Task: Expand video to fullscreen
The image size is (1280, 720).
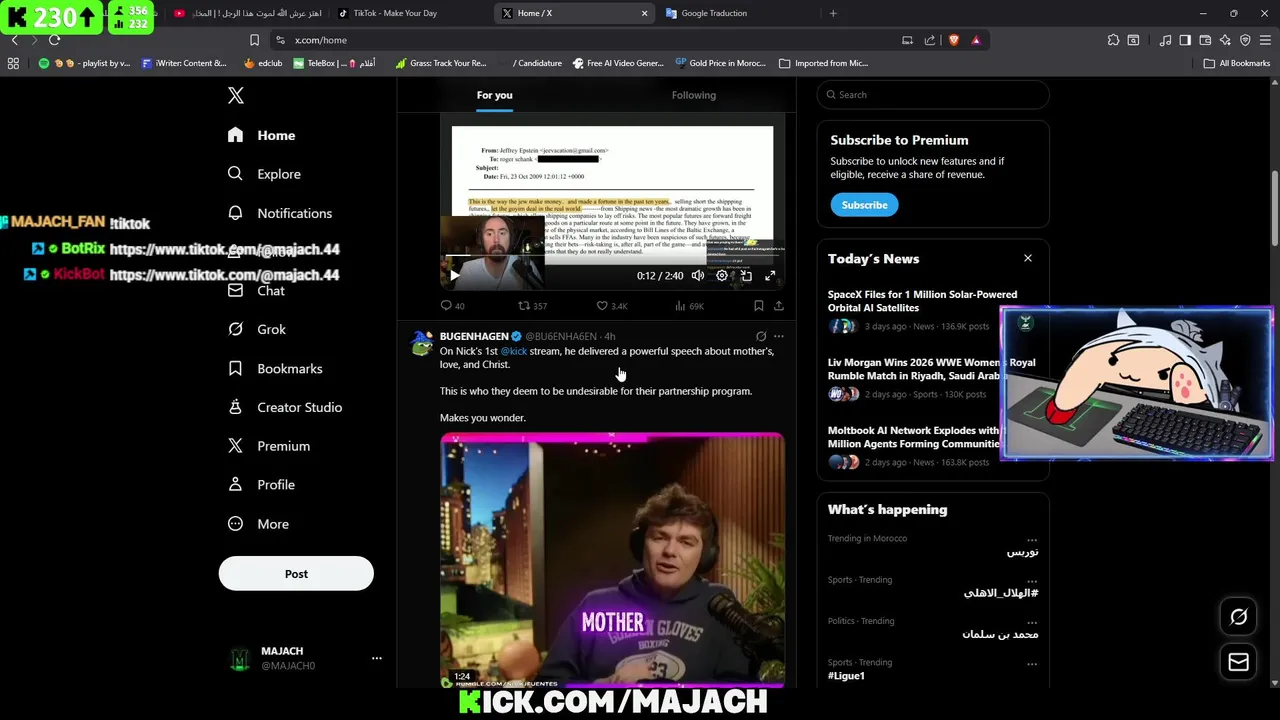Action: click(770, 276)
